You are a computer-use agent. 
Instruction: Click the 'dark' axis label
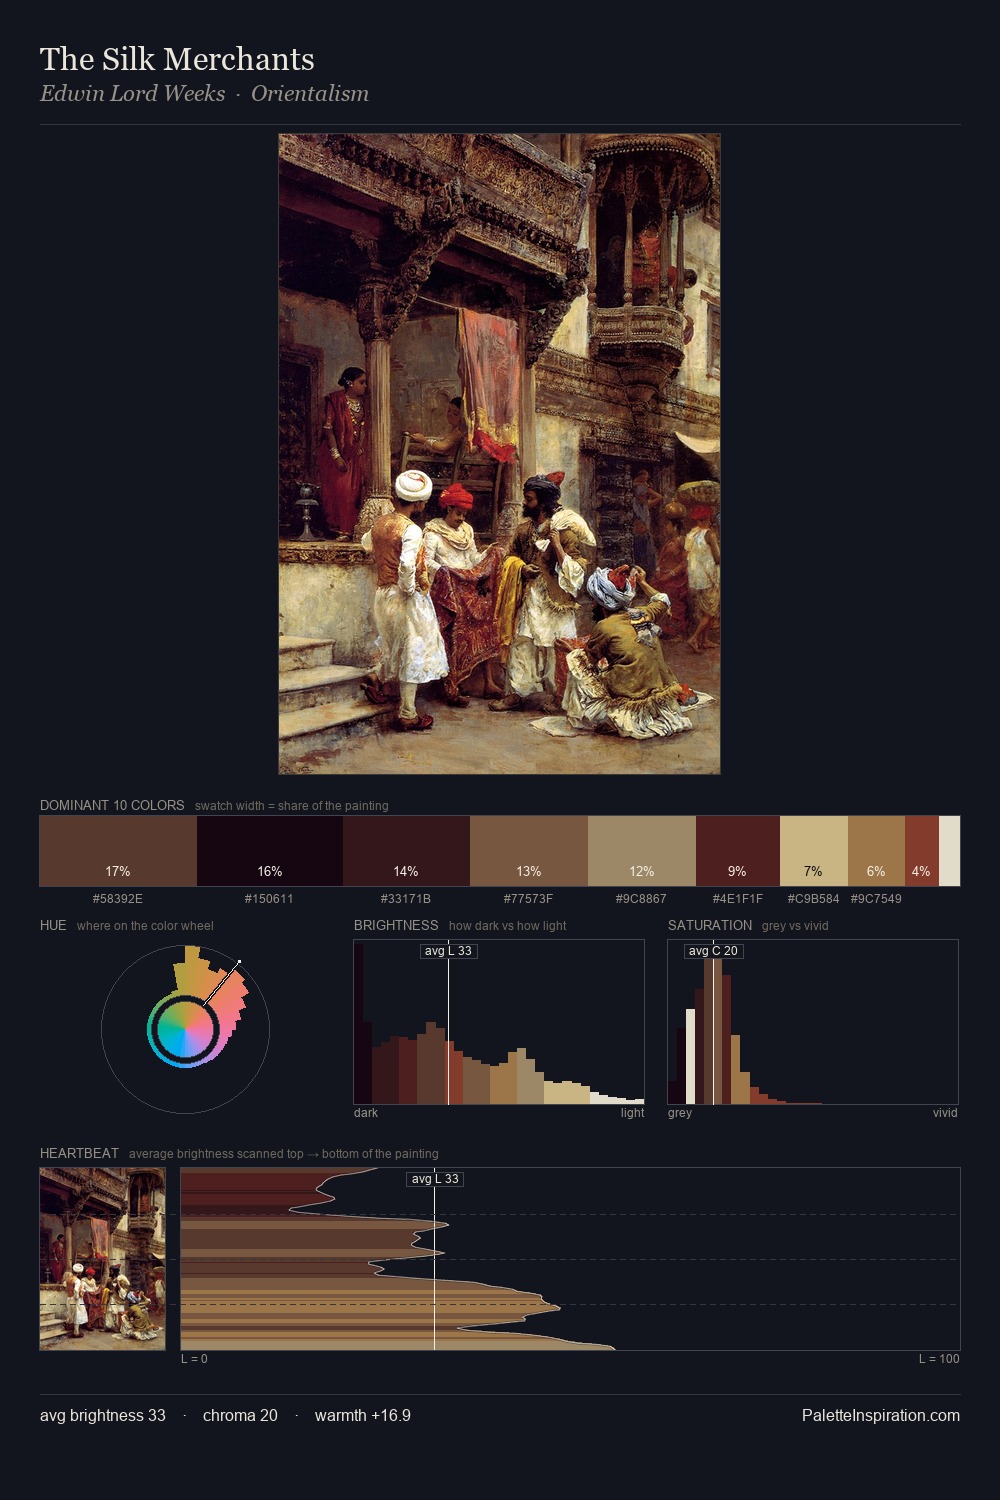[x=366, y=1113]
